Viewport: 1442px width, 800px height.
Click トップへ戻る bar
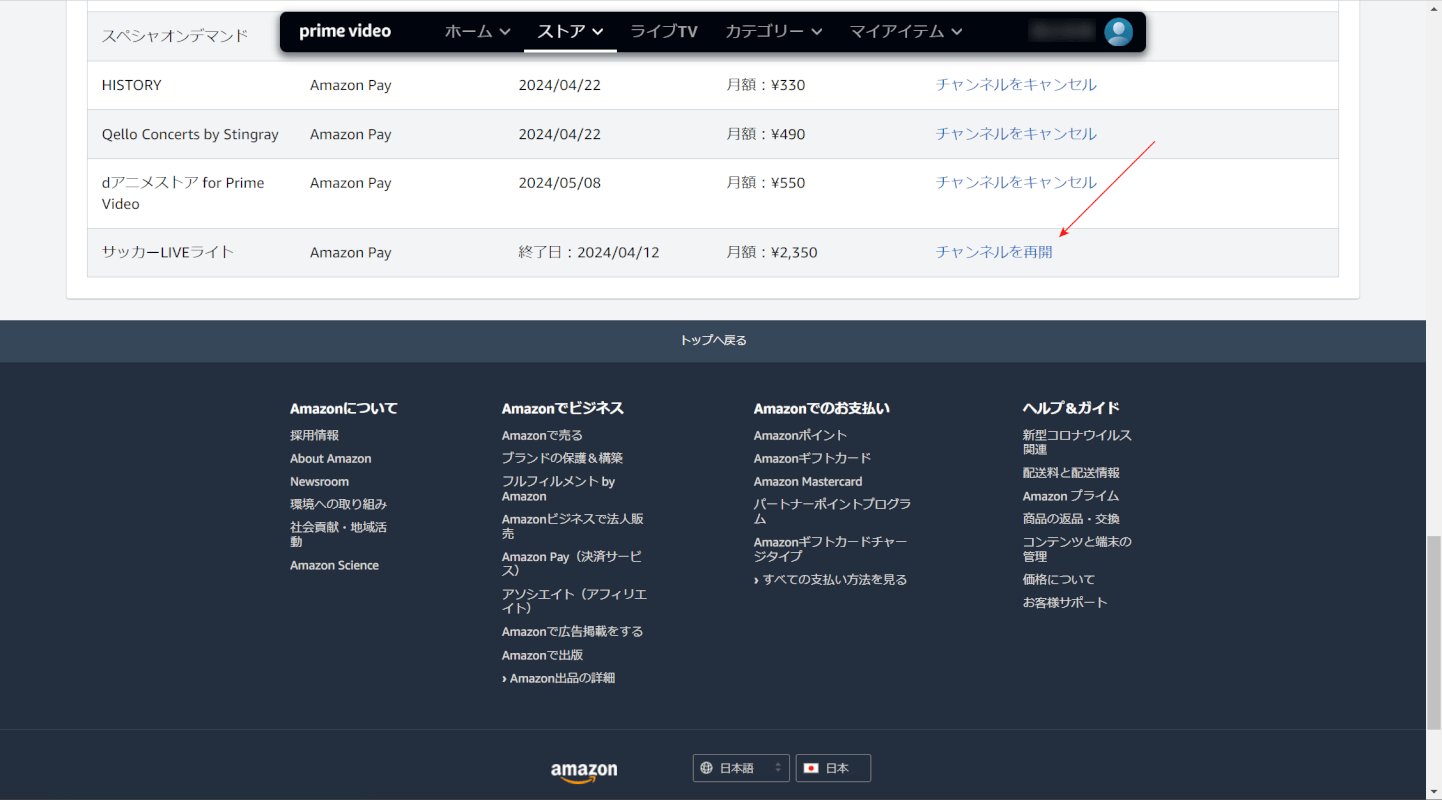tap(713, 341)
